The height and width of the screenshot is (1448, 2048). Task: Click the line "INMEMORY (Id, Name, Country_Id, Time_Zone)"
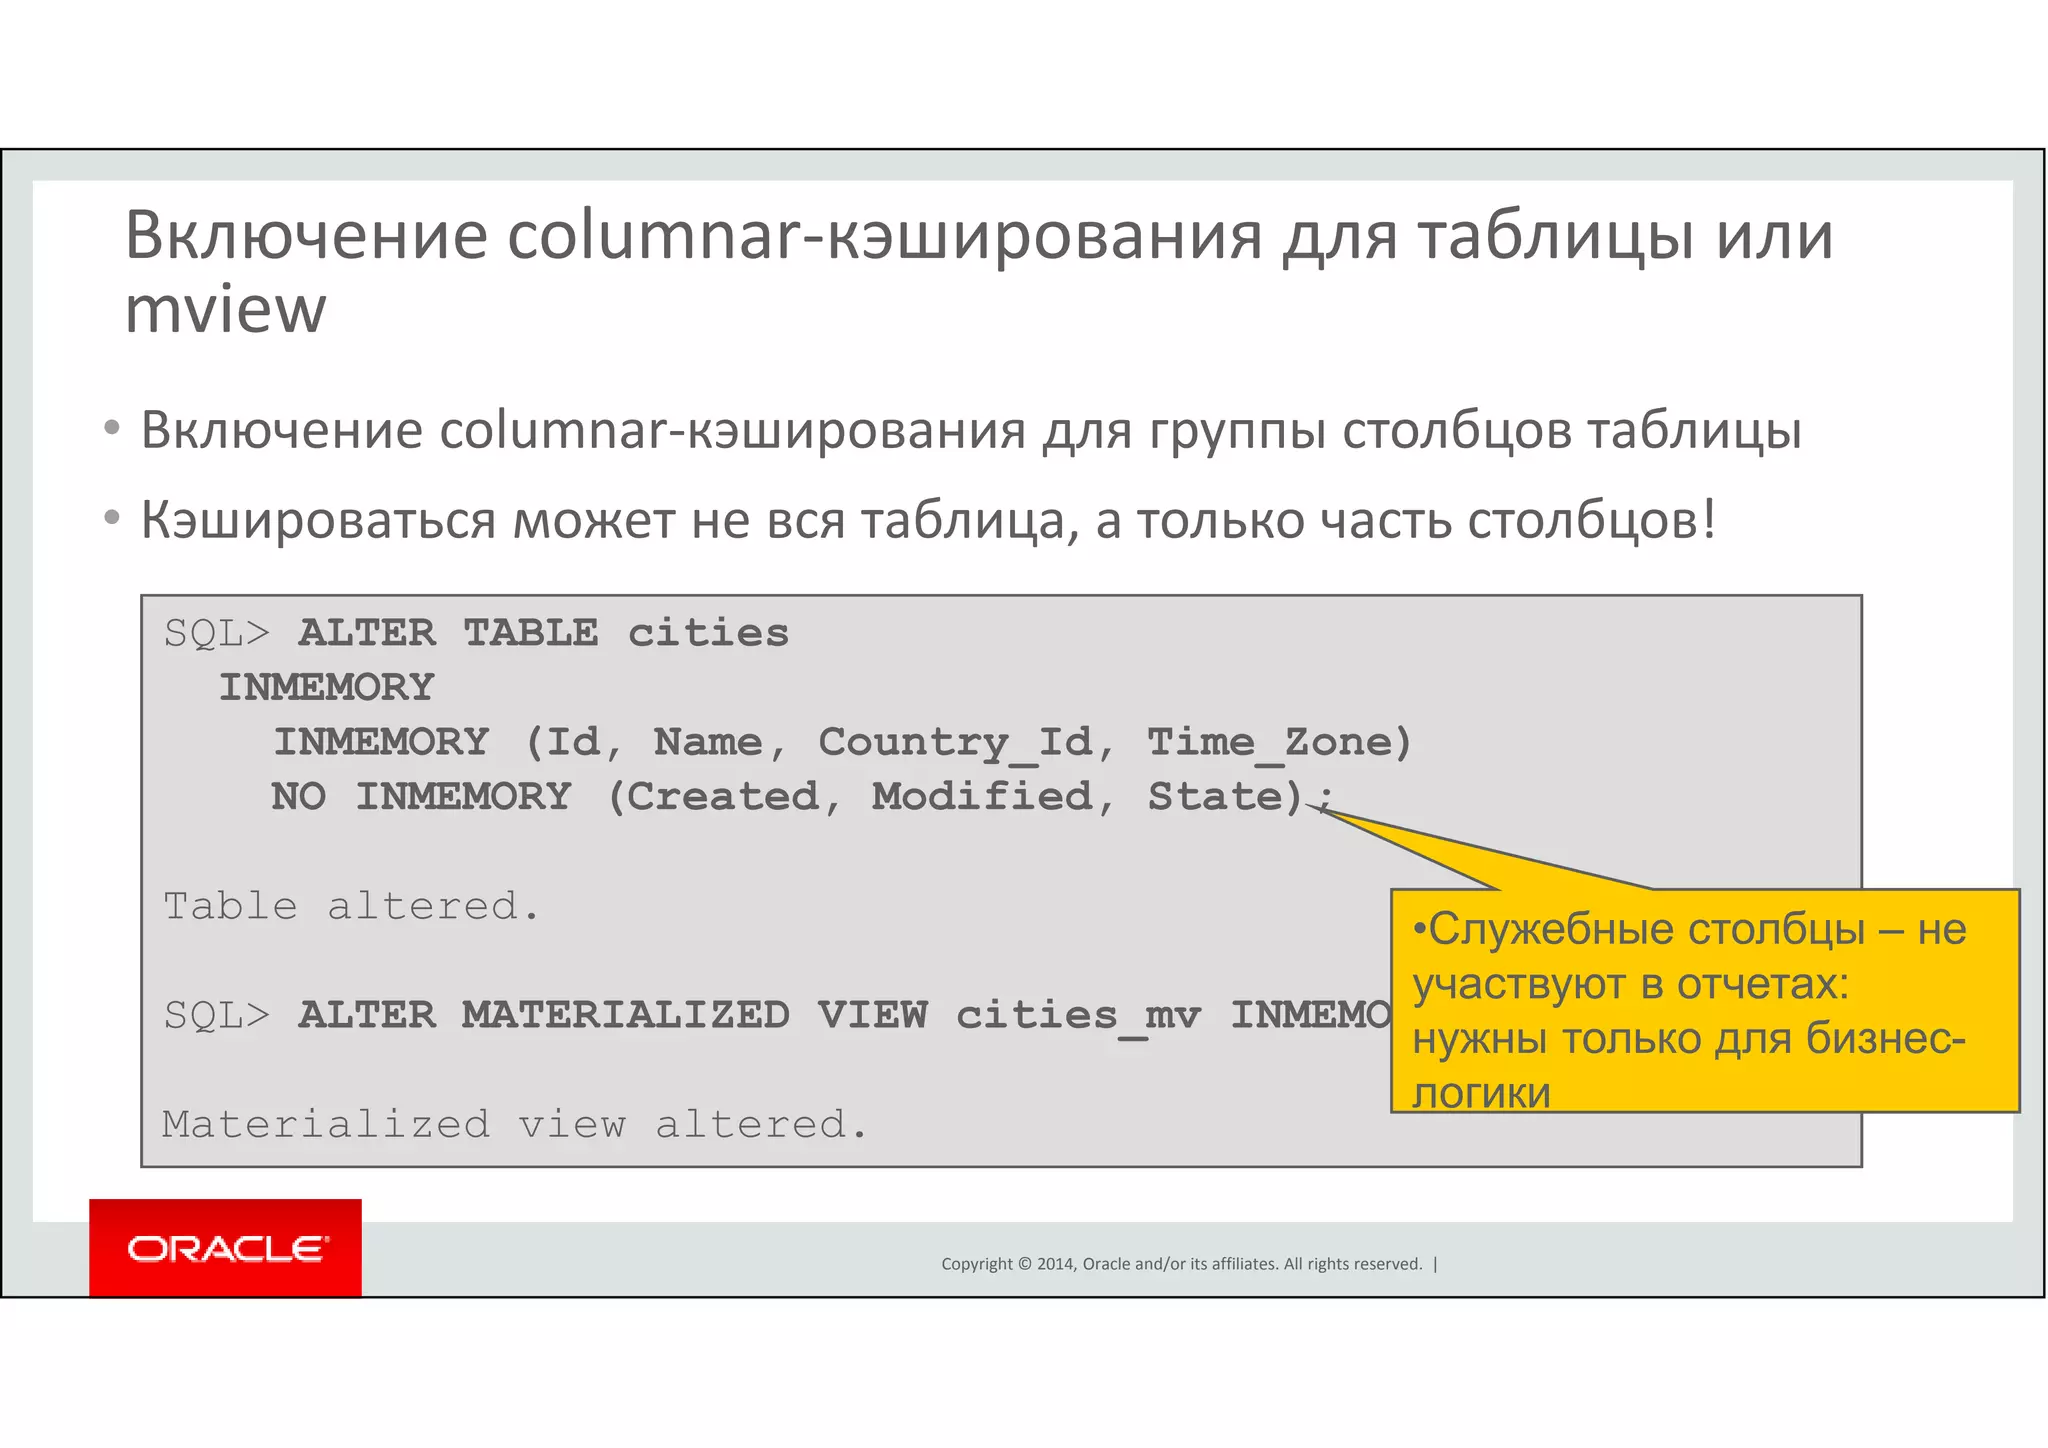pyautogui.click(x=843, y=742)
